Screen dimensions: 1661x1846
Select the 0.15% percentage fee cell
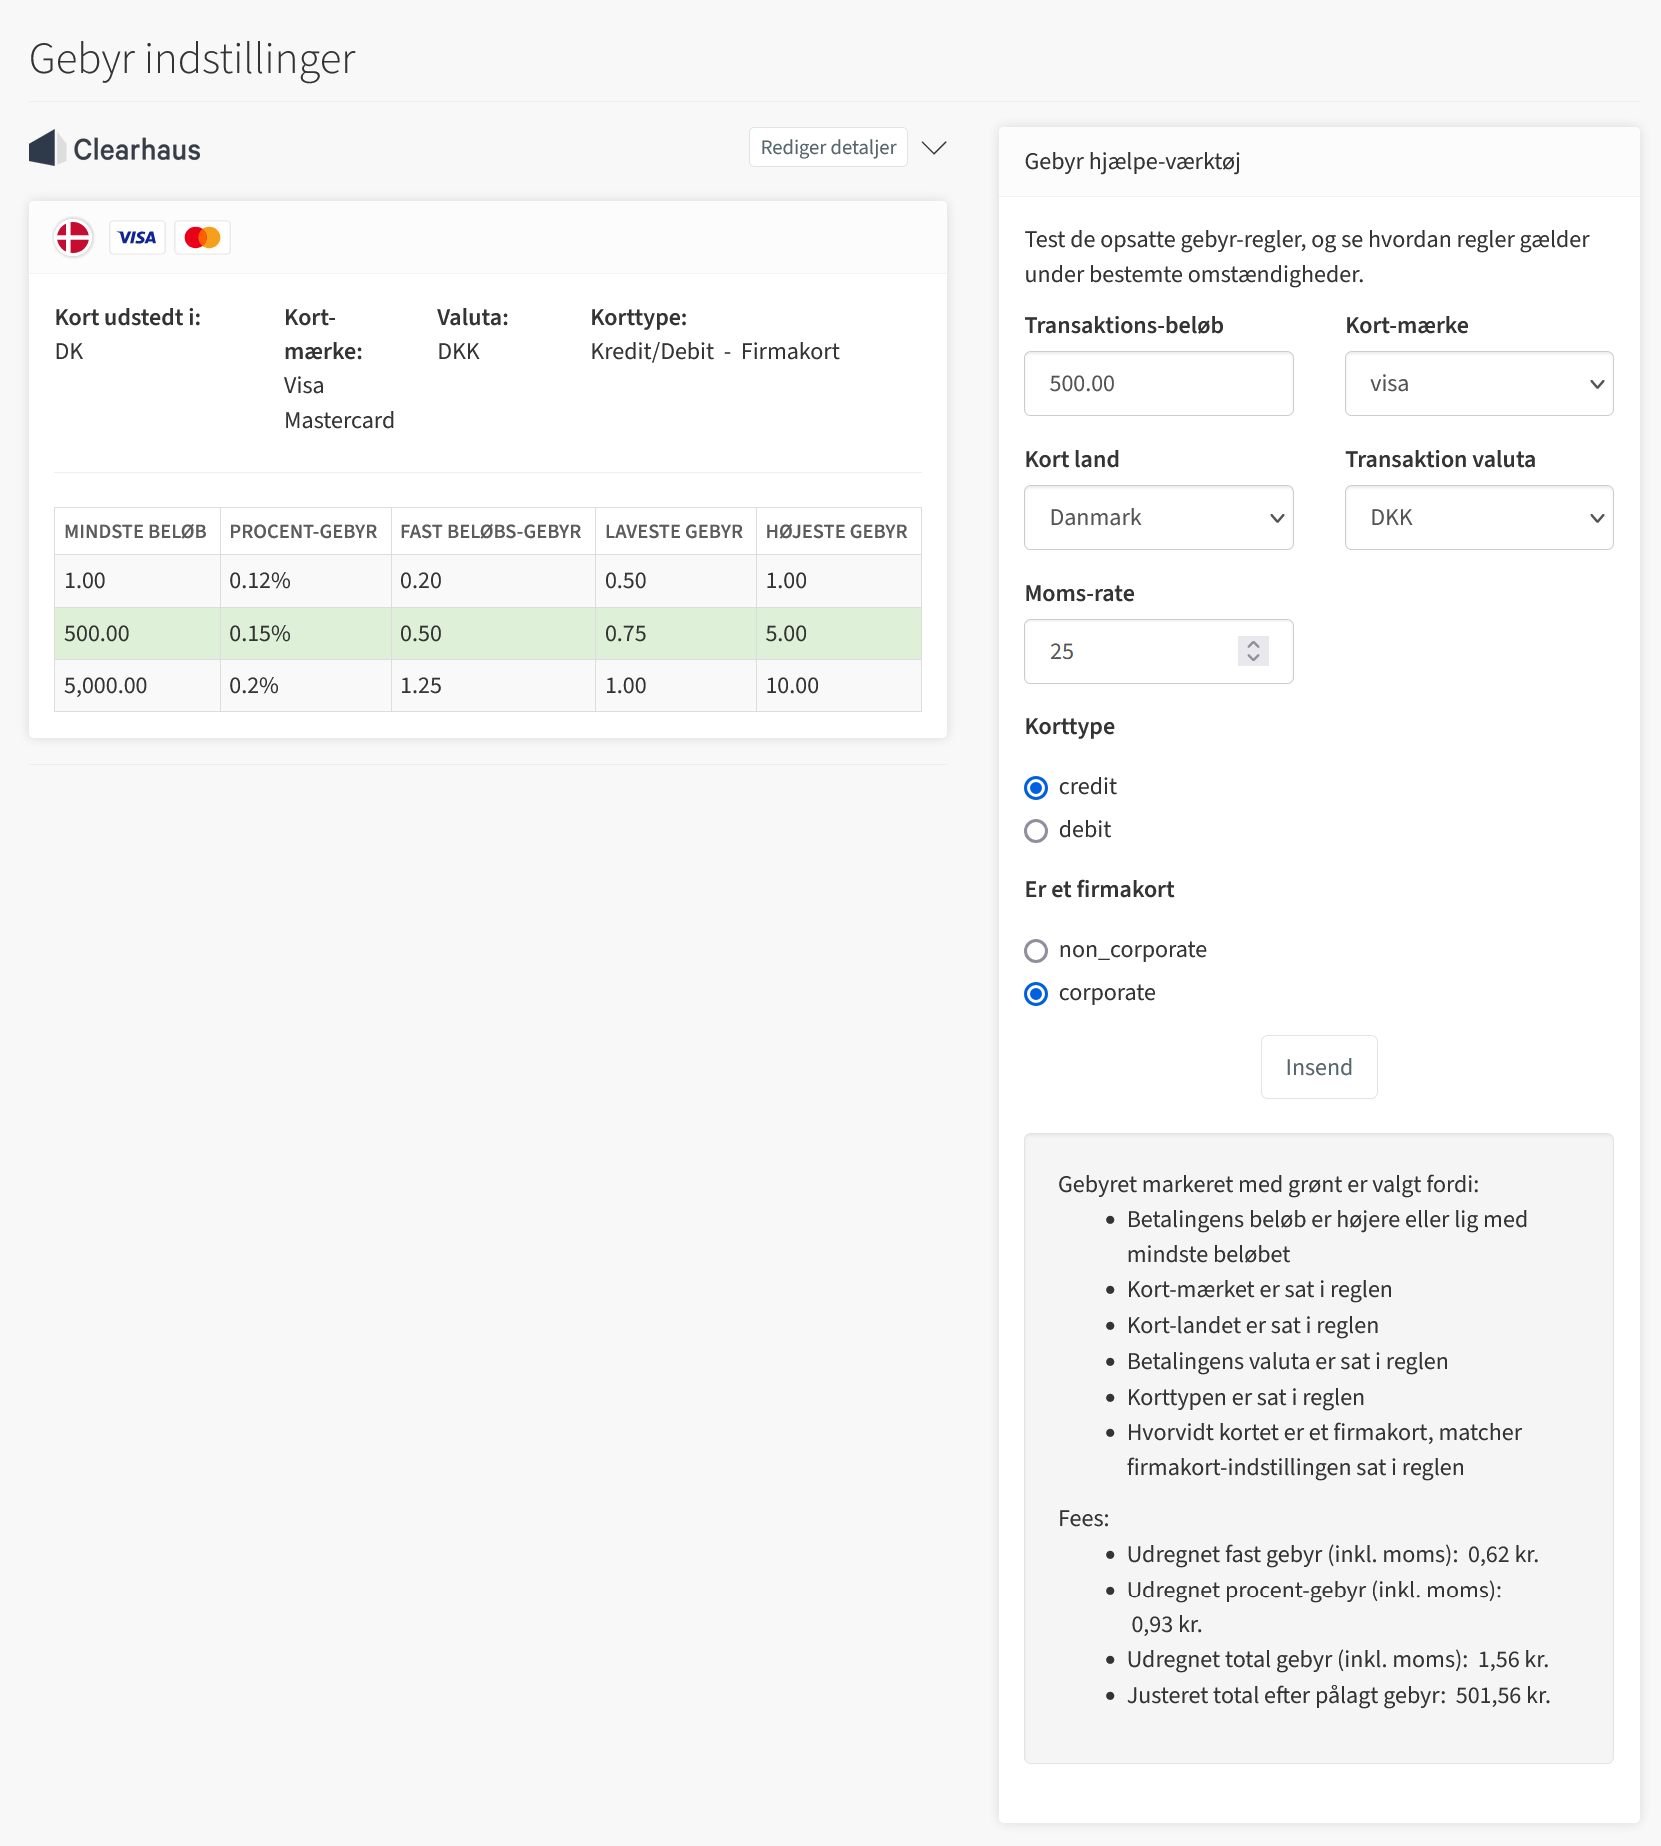coord(305,633)
